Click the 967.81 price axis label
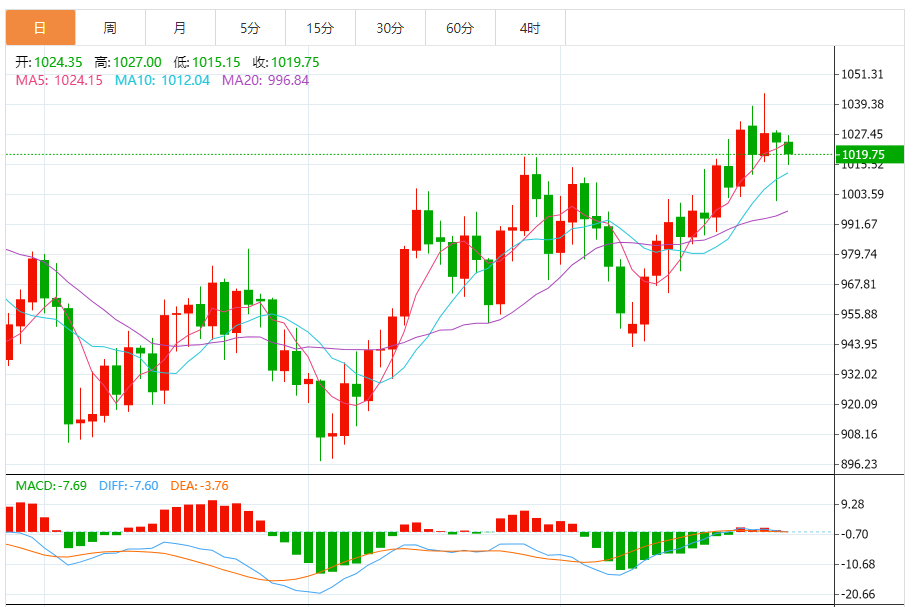 point(859,284)
